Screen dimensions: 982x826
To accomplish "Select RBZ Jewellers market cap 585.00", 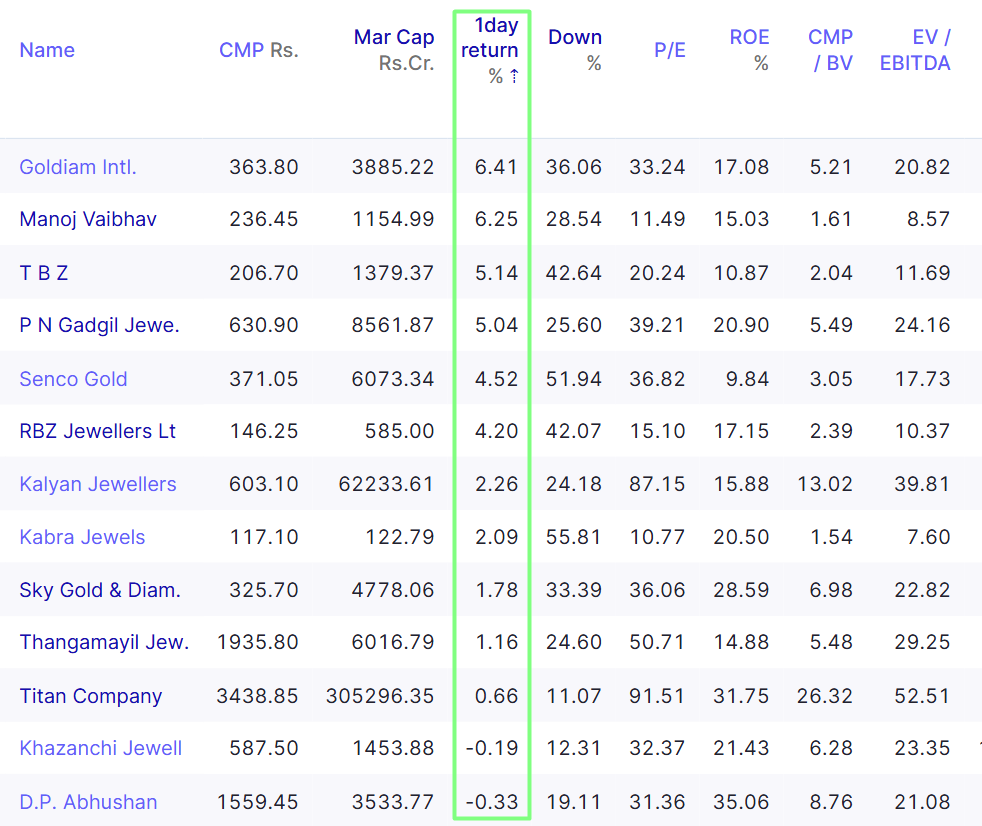I will click(400, 431).
